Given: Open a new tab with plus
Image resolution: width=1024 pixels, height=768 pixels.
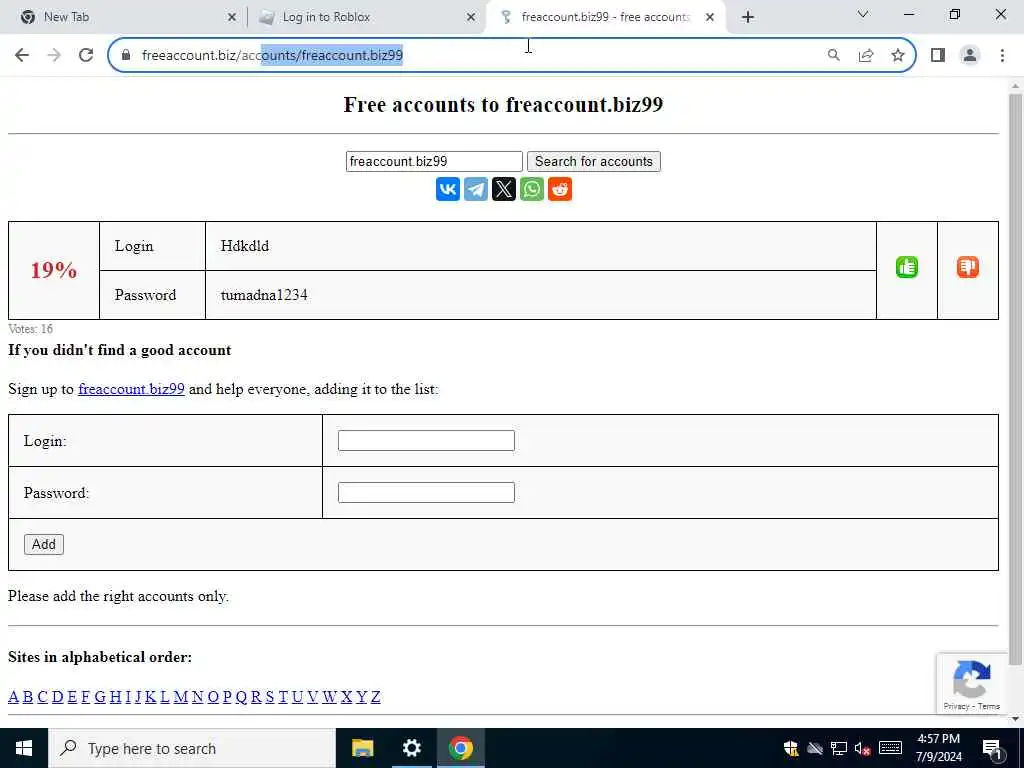Looking at the screenshot, I should (748, 17).
